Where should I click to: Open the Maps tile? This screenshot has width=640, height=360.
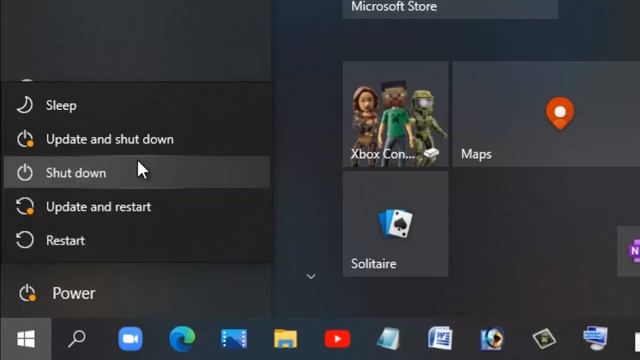click(546, 114)
